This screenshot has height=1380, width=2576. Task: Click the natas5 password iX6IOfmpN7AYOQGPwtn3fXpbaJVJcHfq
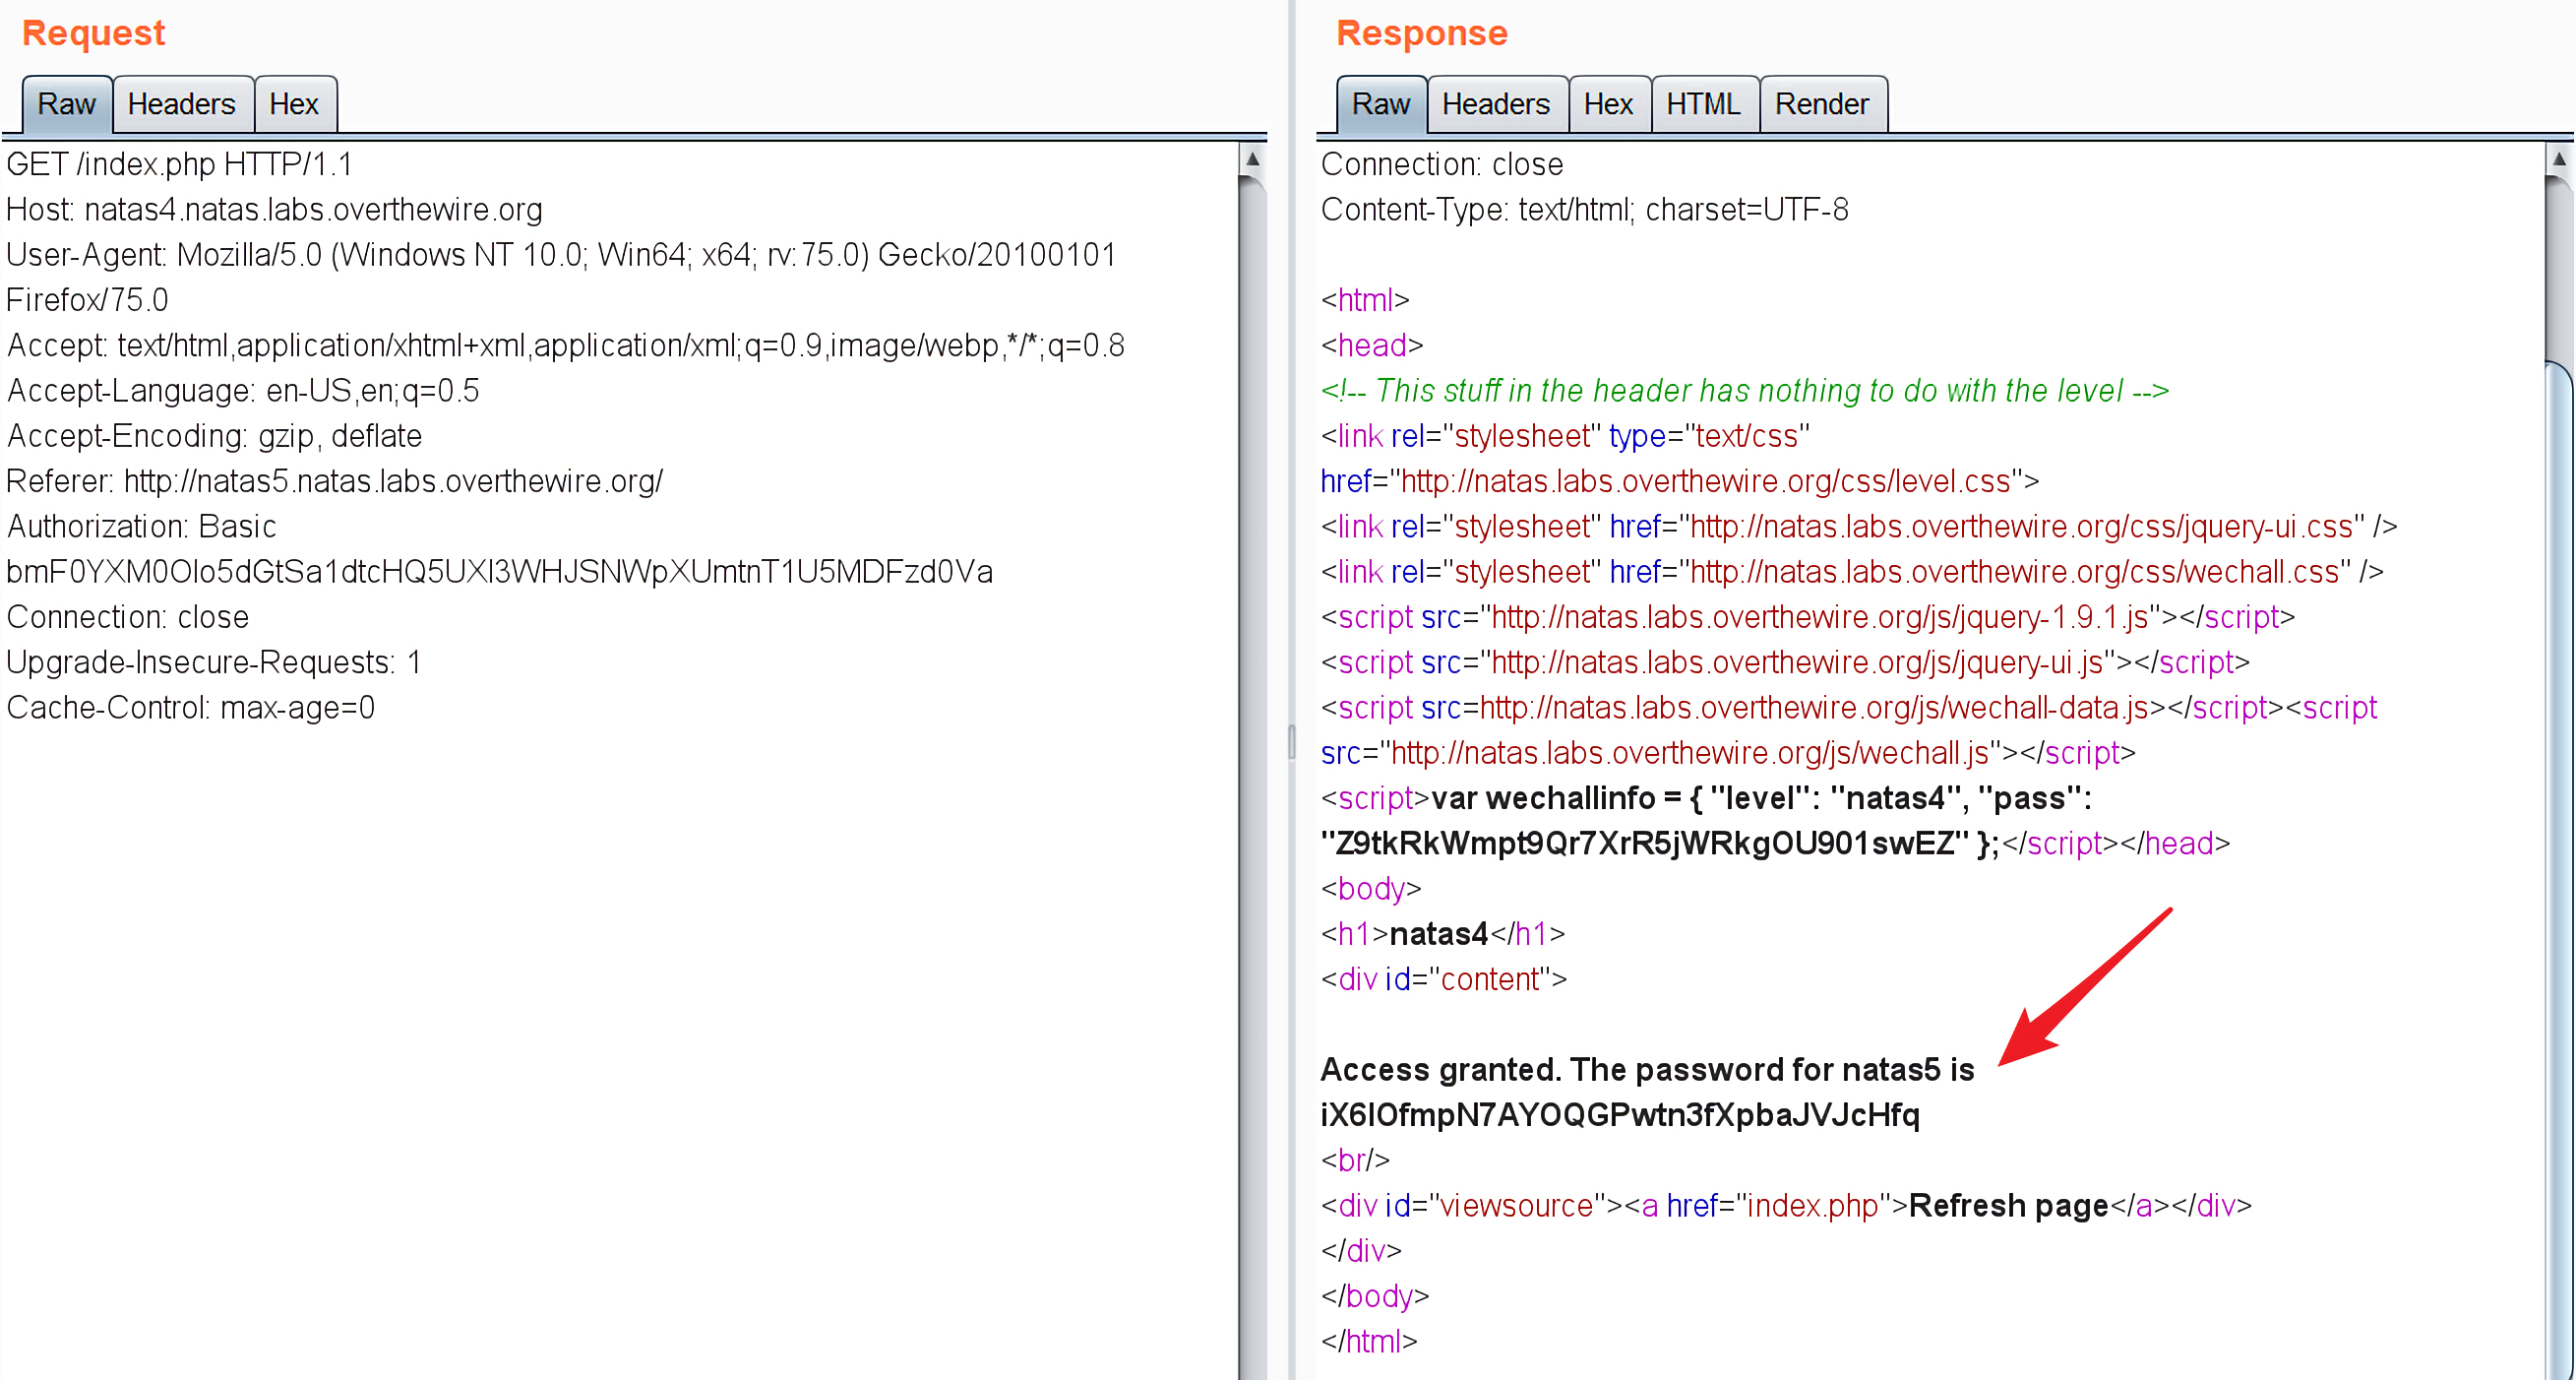(x=1620, y=1115)
